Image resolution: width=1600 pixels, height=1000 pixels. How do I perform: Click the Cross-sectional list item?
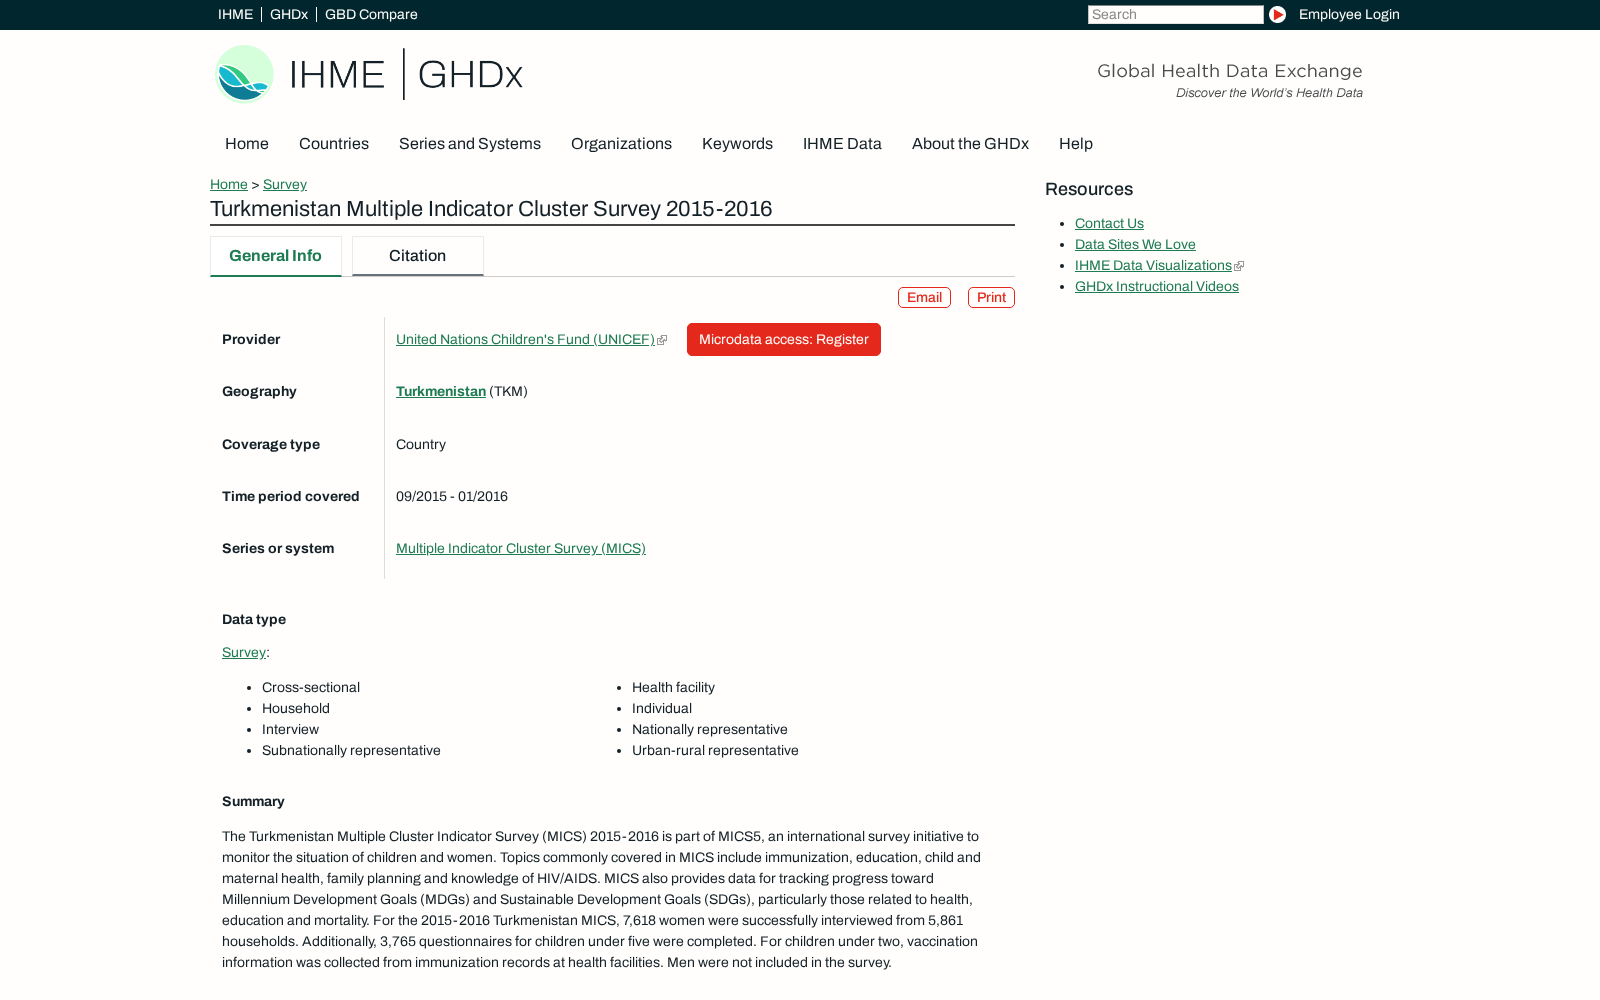pyautogui.click(x=311, y=688)
